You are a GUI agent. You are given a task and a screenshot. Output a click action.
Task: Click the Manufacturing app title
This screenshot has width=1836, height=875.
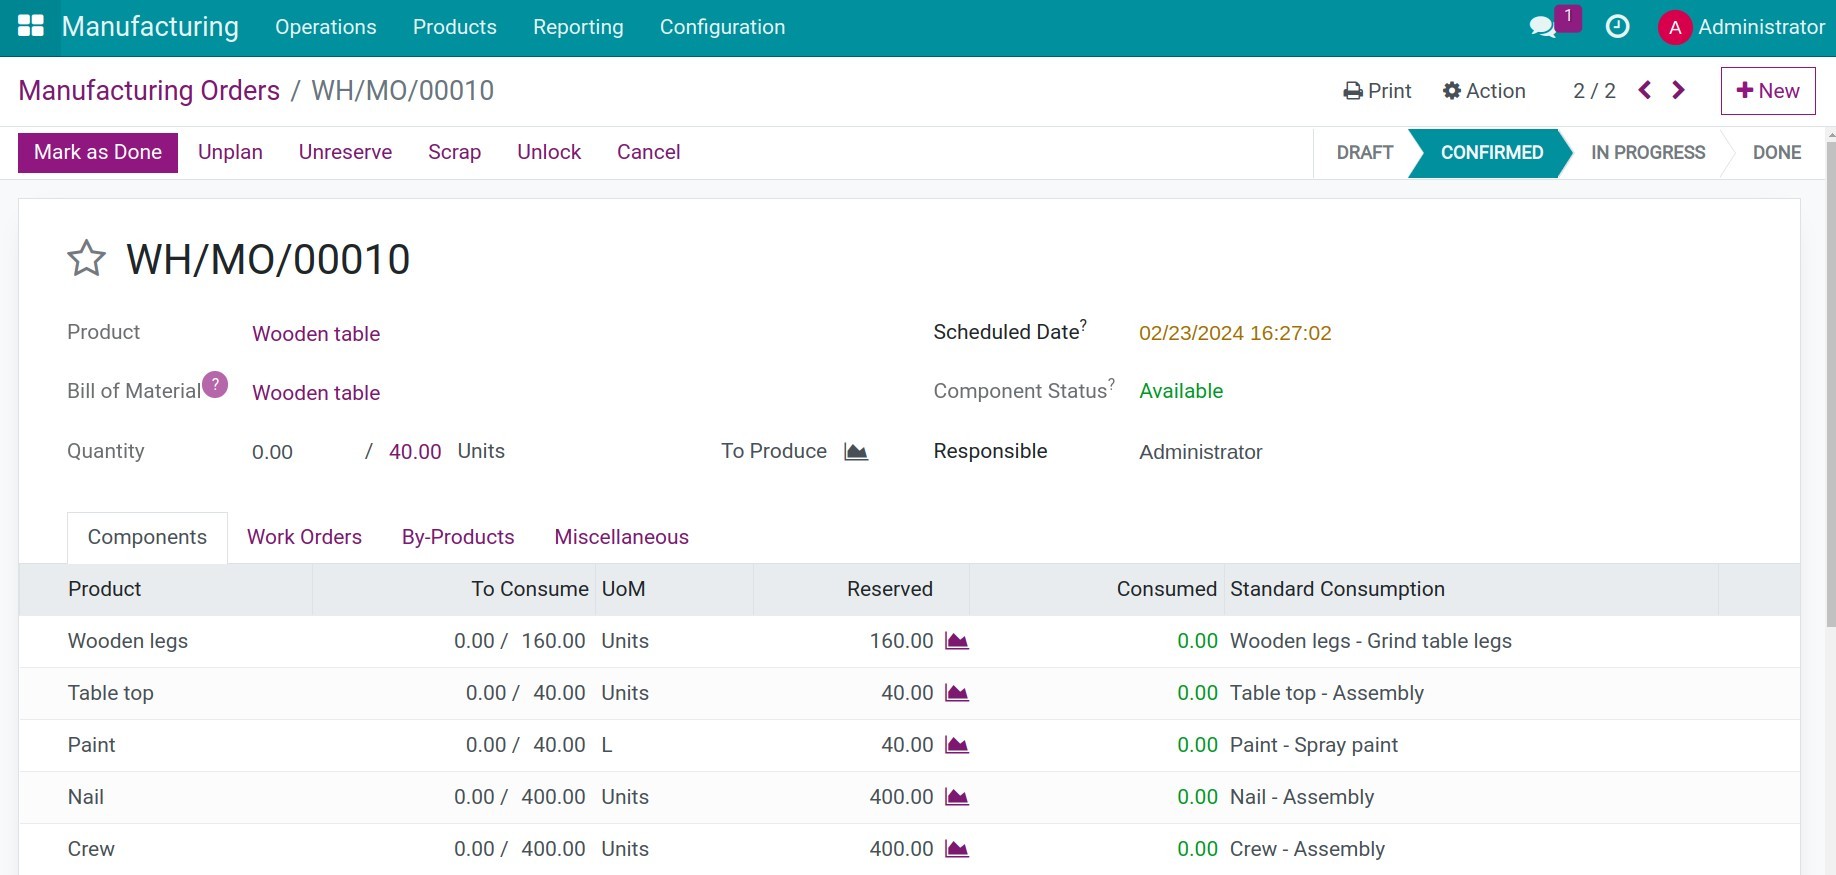150,27
